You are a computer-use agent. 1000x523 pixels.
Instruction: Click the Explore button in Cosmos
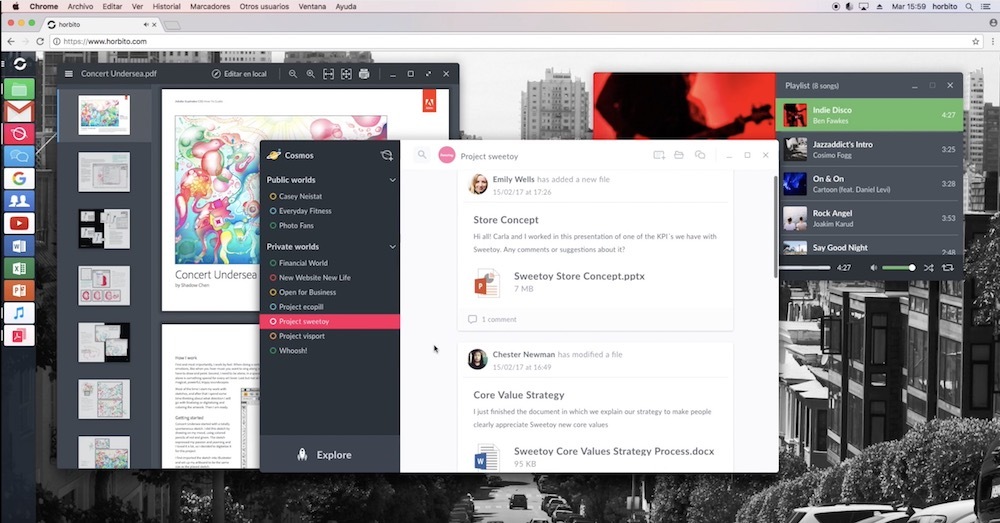tap(329, 455)
